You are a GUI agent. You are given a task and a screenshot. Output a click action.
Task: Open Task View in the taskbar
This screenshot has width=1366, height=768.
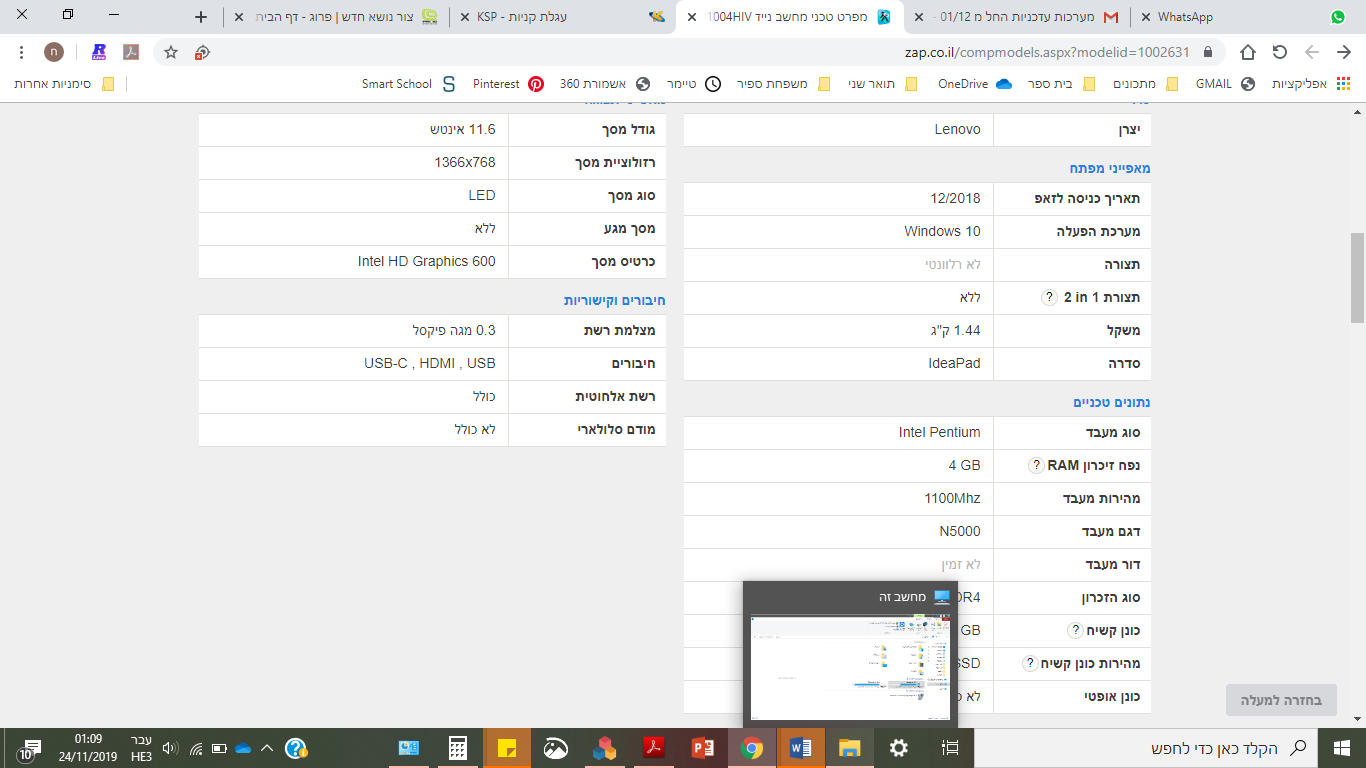point(950,748)
